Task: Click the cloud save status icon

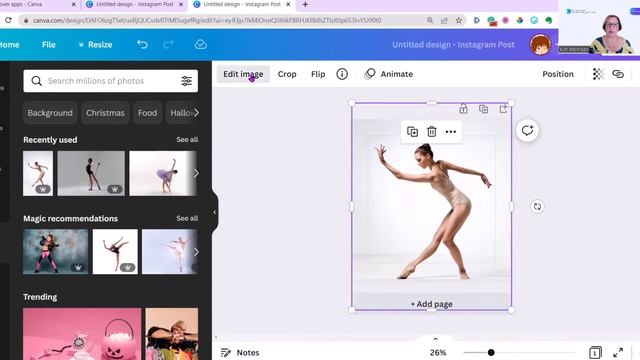Action: tap(200, 44)
